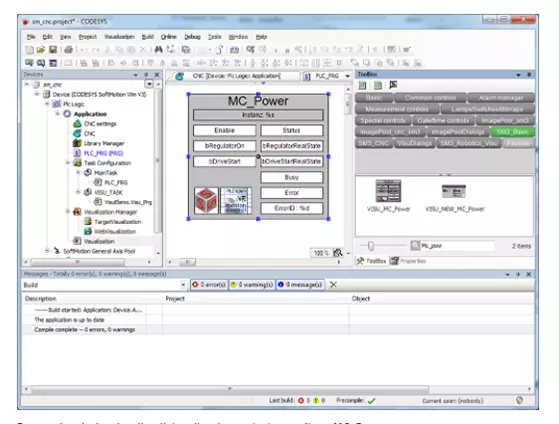Click the Save icon in toolbar
The image size is (559, 424).
(53, 50)
